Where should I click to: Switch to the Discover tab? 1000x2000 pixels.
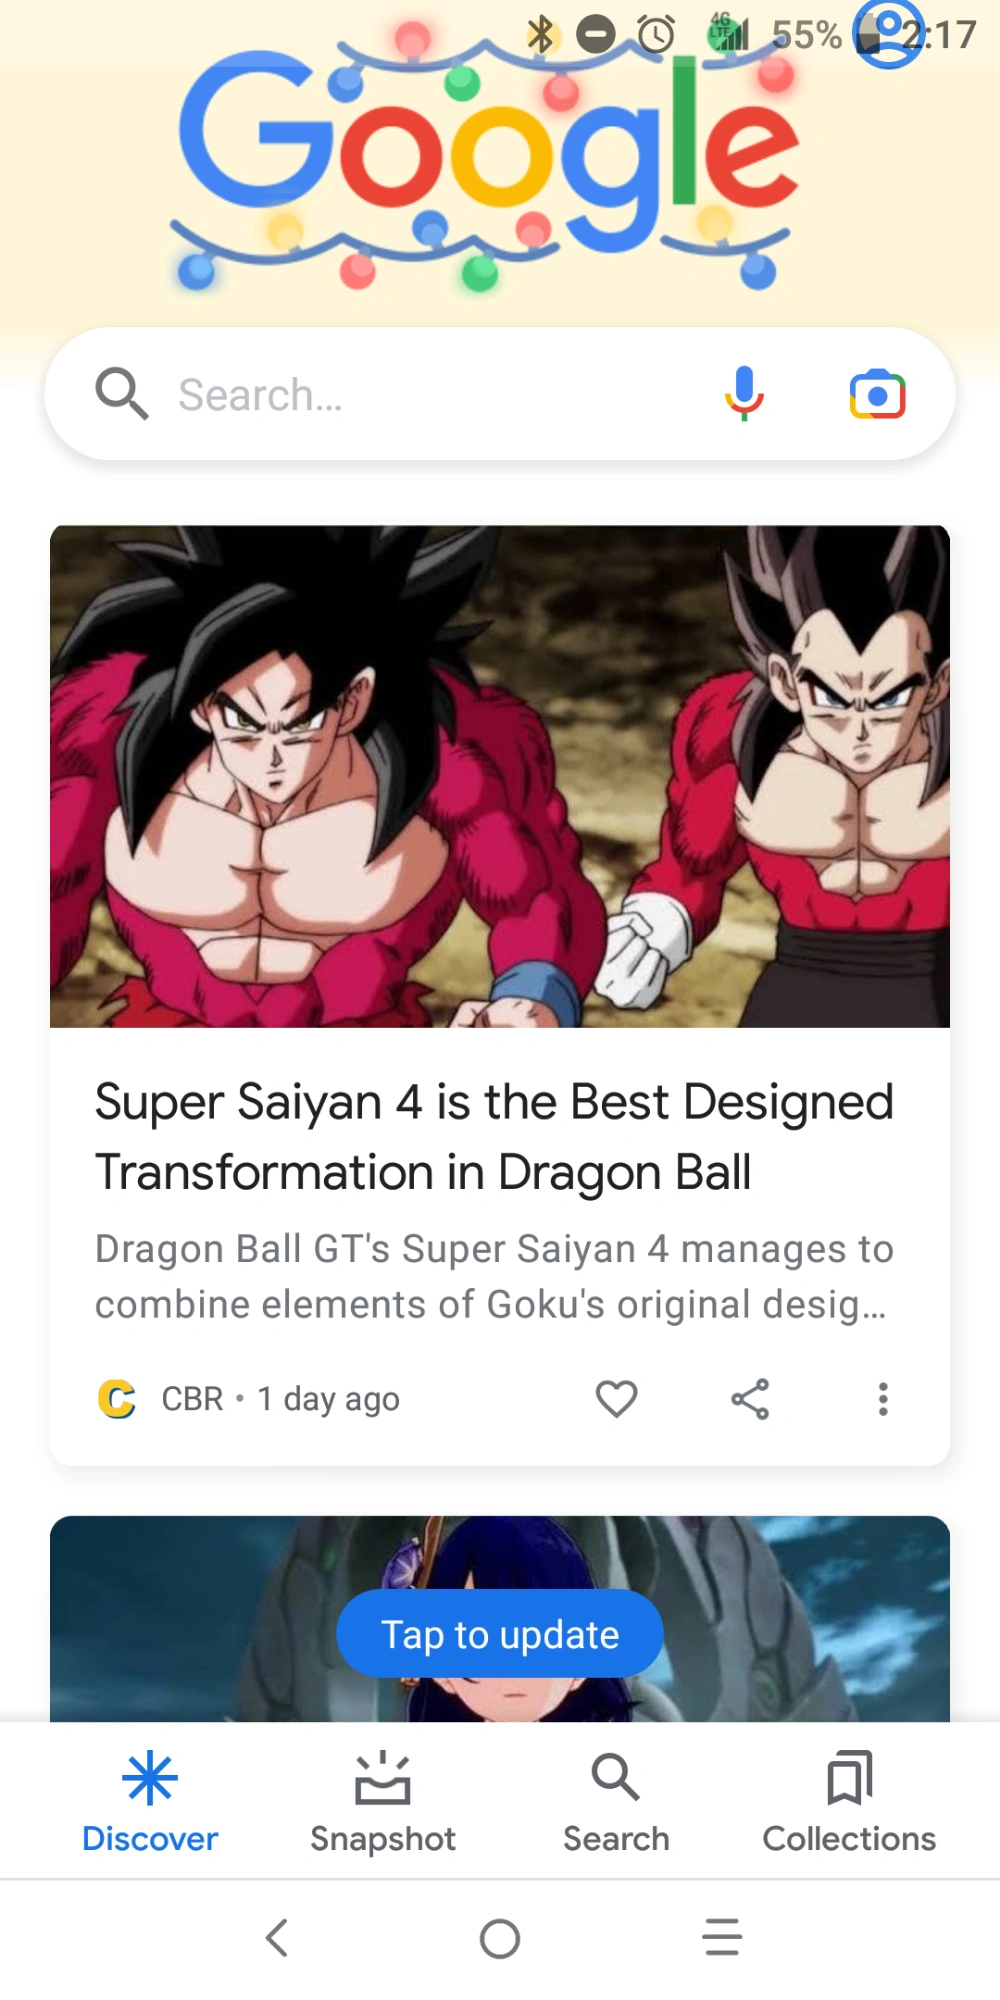(150, 1802)
